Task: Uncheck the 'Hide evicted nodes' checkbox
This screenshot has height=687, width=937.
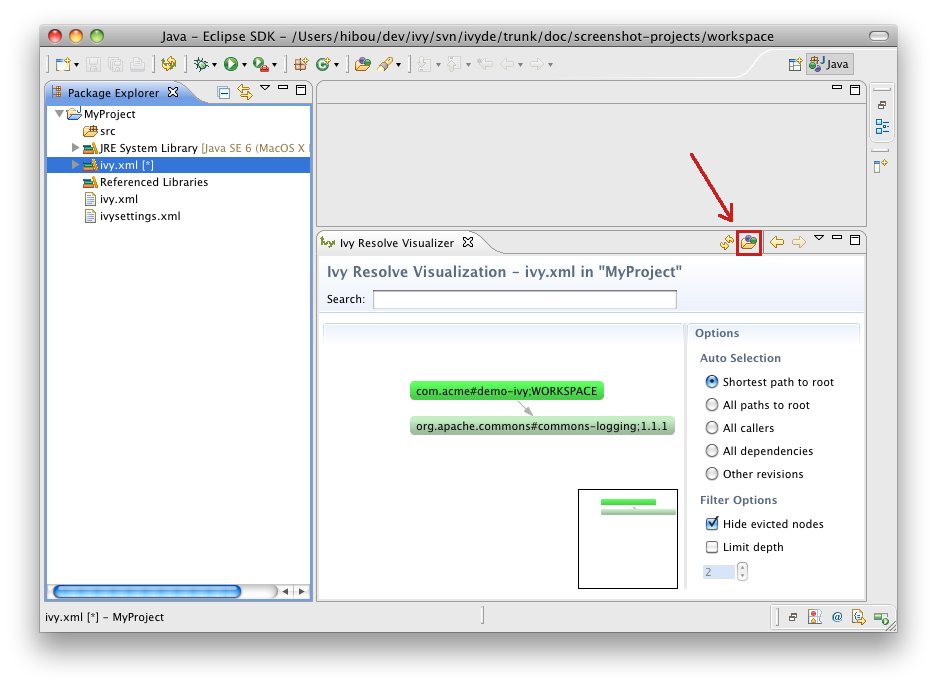Action: tap(712, 523)
